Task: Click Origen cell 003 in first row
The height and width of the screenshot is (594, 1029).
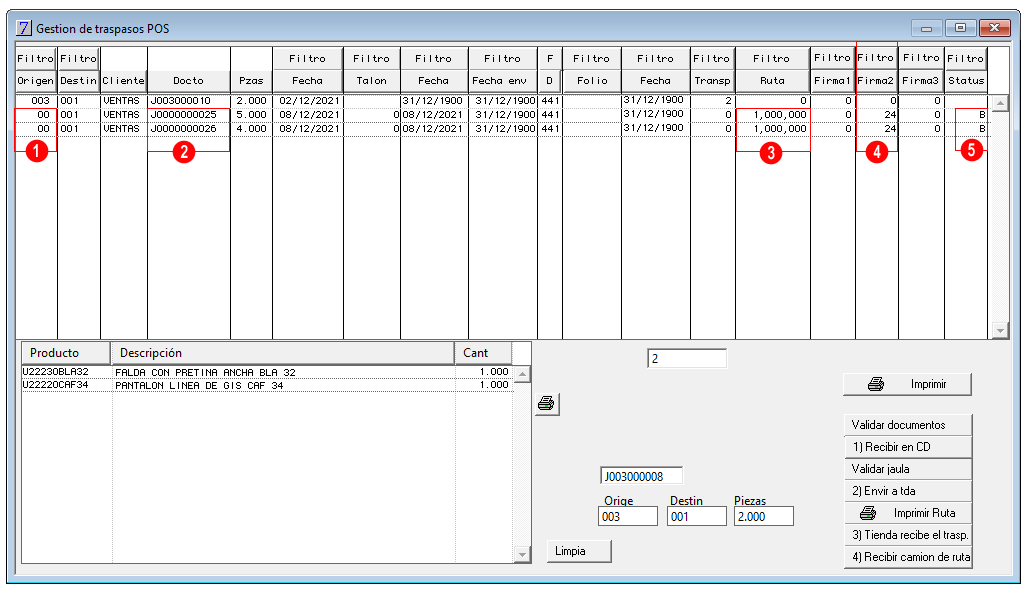Action: (37, 100)
